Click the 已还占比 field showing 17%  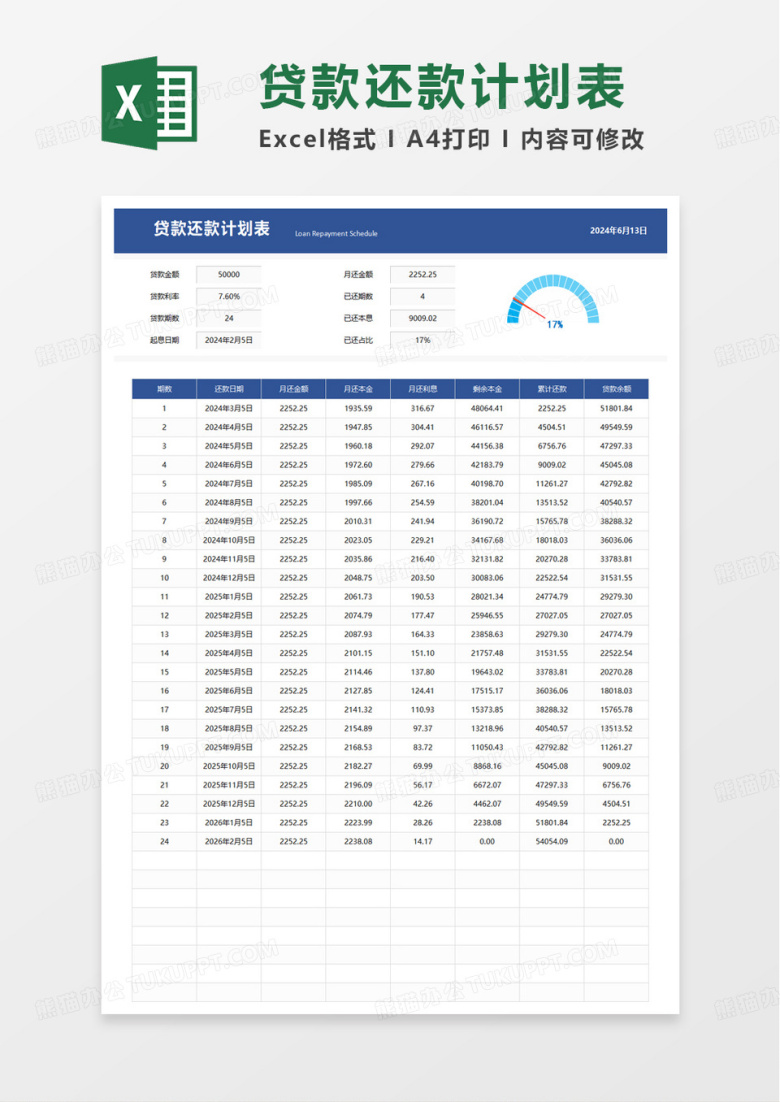(422, 341)
